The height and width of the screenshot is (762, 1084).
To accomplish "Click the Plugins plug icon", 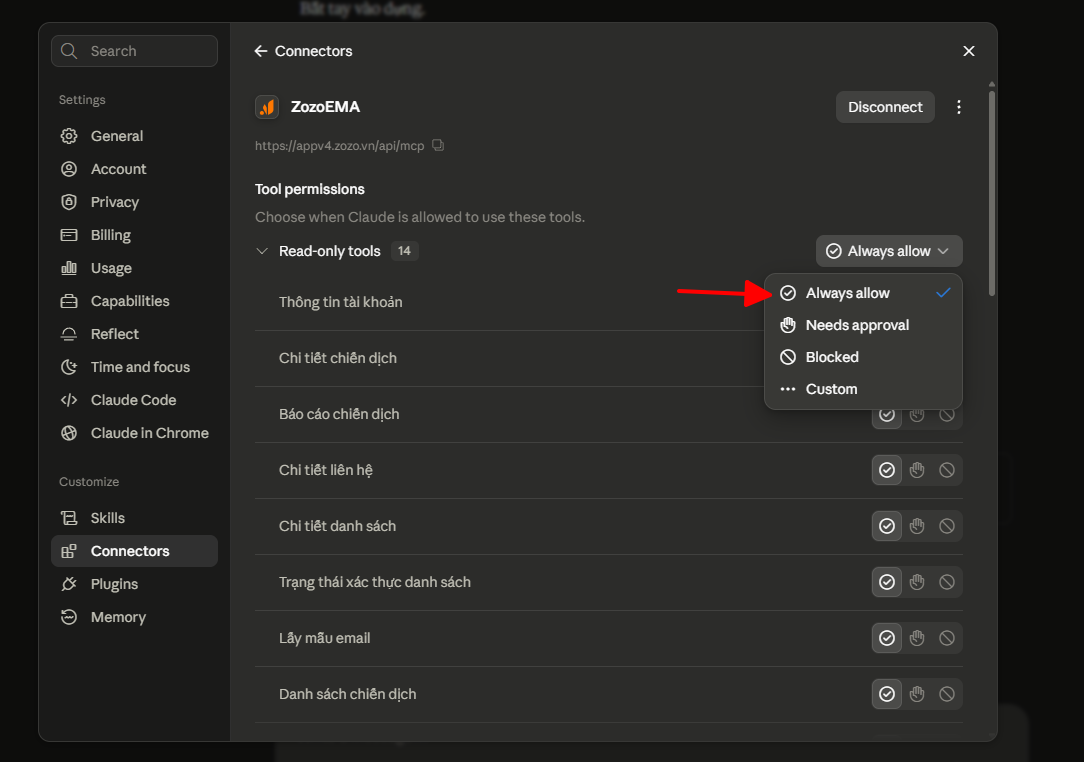I will tap(69, 584).
